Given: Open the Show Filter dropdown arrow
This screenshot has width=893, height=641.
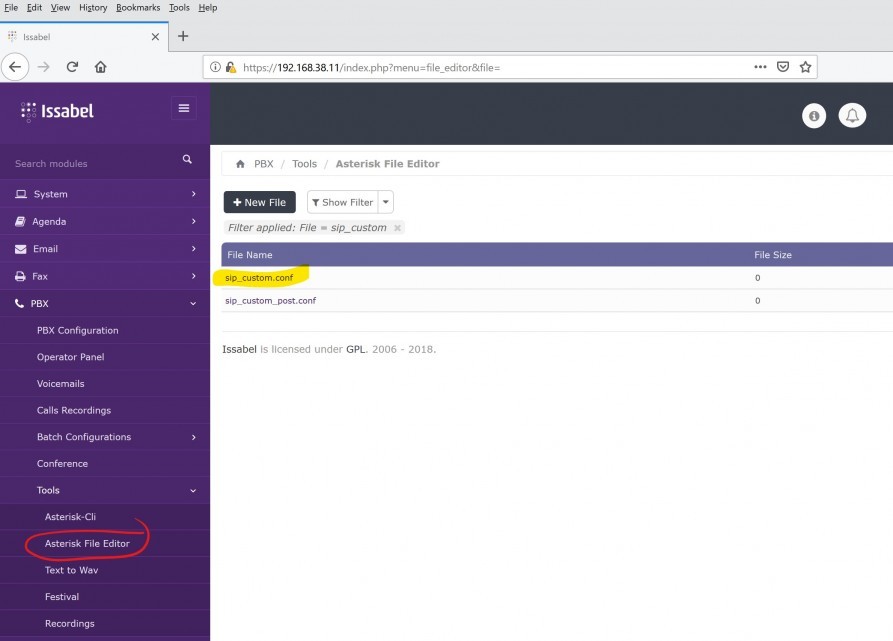Looking at the screenshot, I should click(x=386, y=202).
